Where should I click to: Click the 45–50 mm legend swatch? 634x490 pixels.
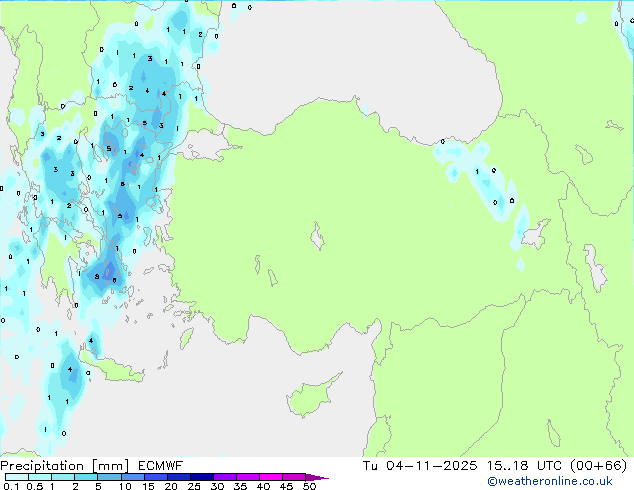[294, 477]
